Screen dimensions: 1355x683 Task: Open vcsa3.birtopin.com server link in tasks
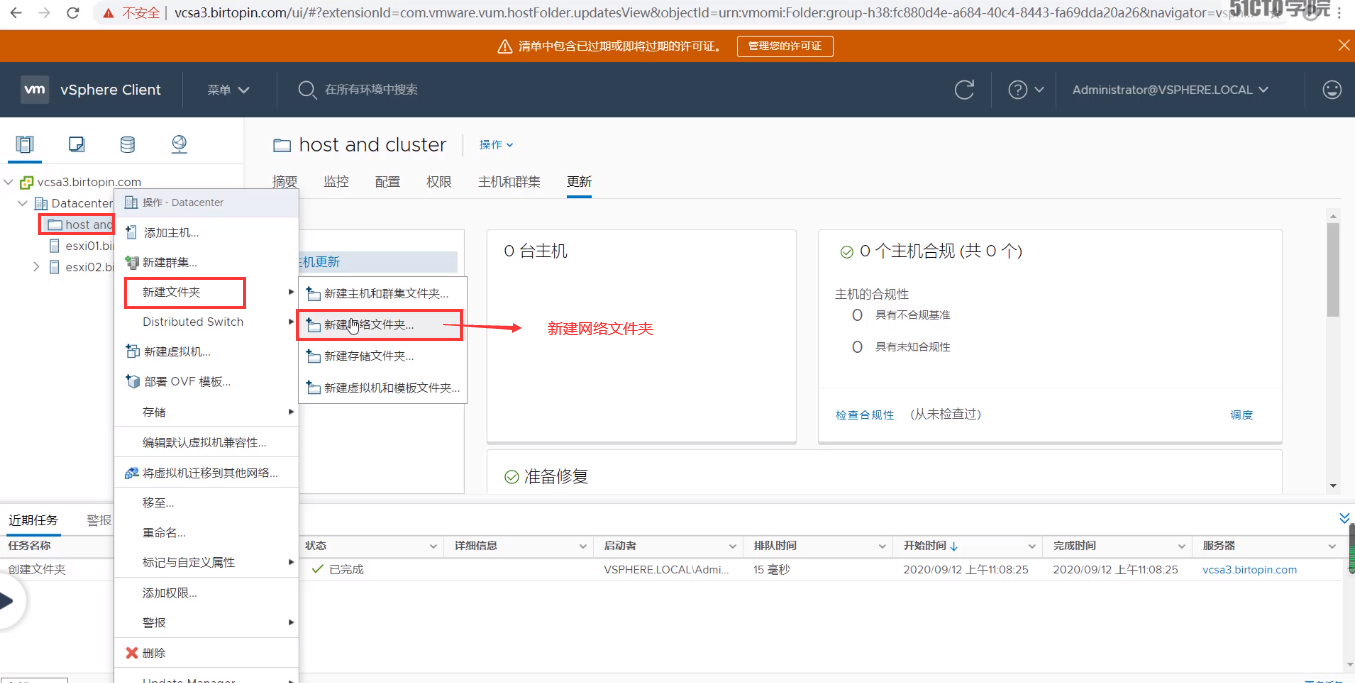[1249, 569]
